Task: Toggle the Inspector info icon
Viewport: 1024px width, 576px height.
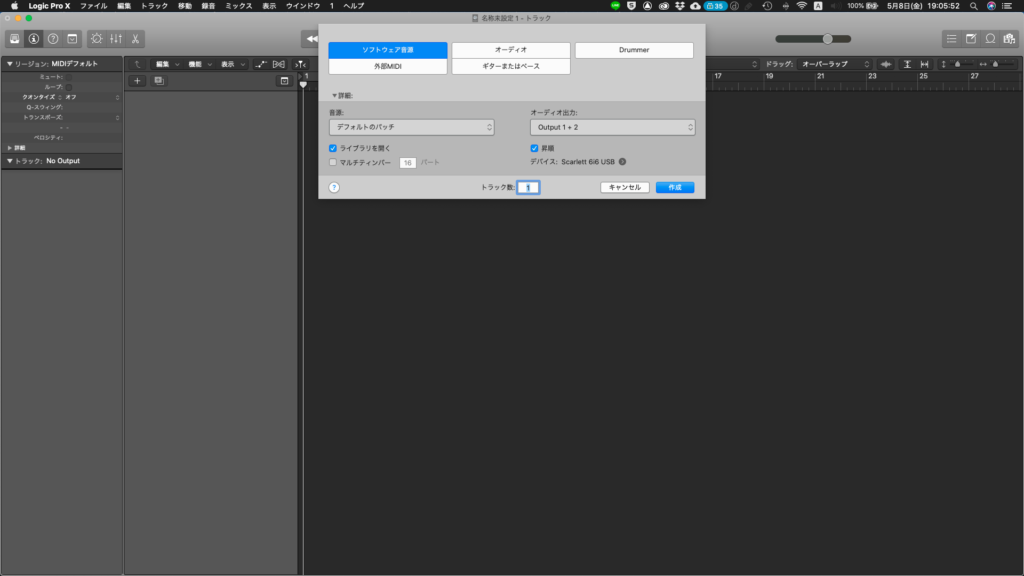Action: (x=34, y=39)
